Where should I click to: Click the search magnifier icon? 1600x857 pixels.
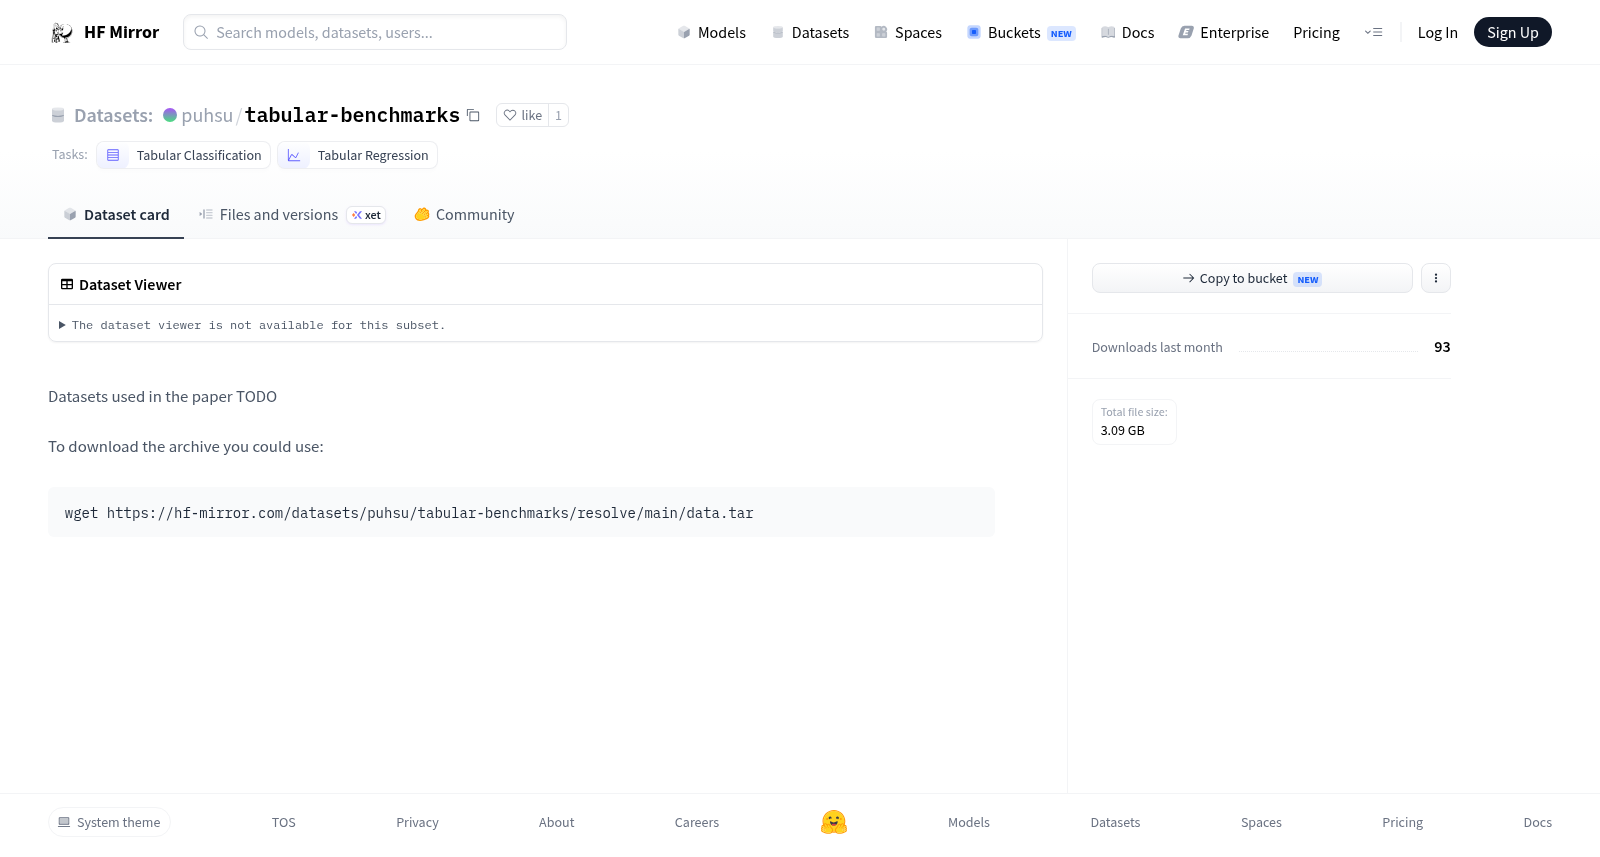click(201, 32)
